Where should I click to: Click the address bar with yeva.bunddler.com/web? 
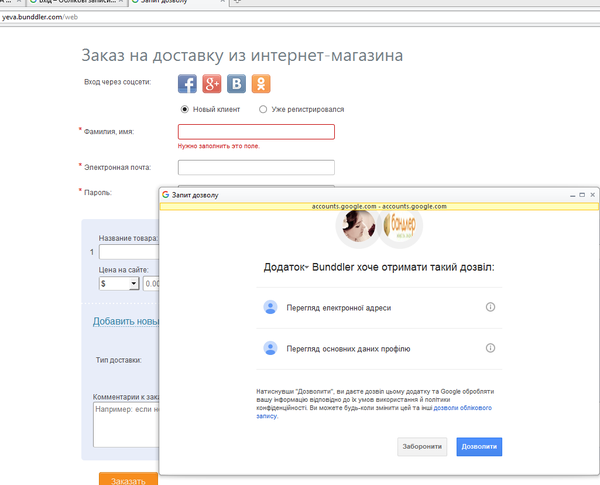coord(300,17)
